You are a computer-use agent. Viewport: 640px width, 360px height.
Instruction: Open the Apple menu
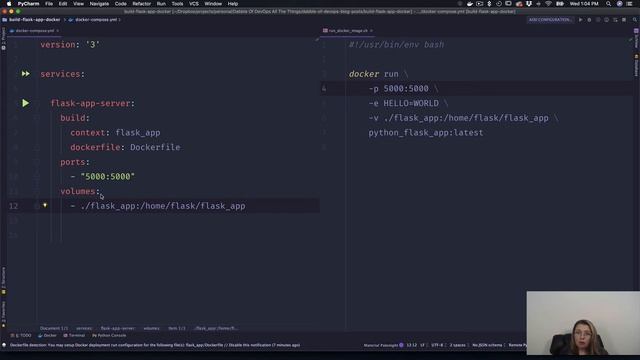(9, 4)
